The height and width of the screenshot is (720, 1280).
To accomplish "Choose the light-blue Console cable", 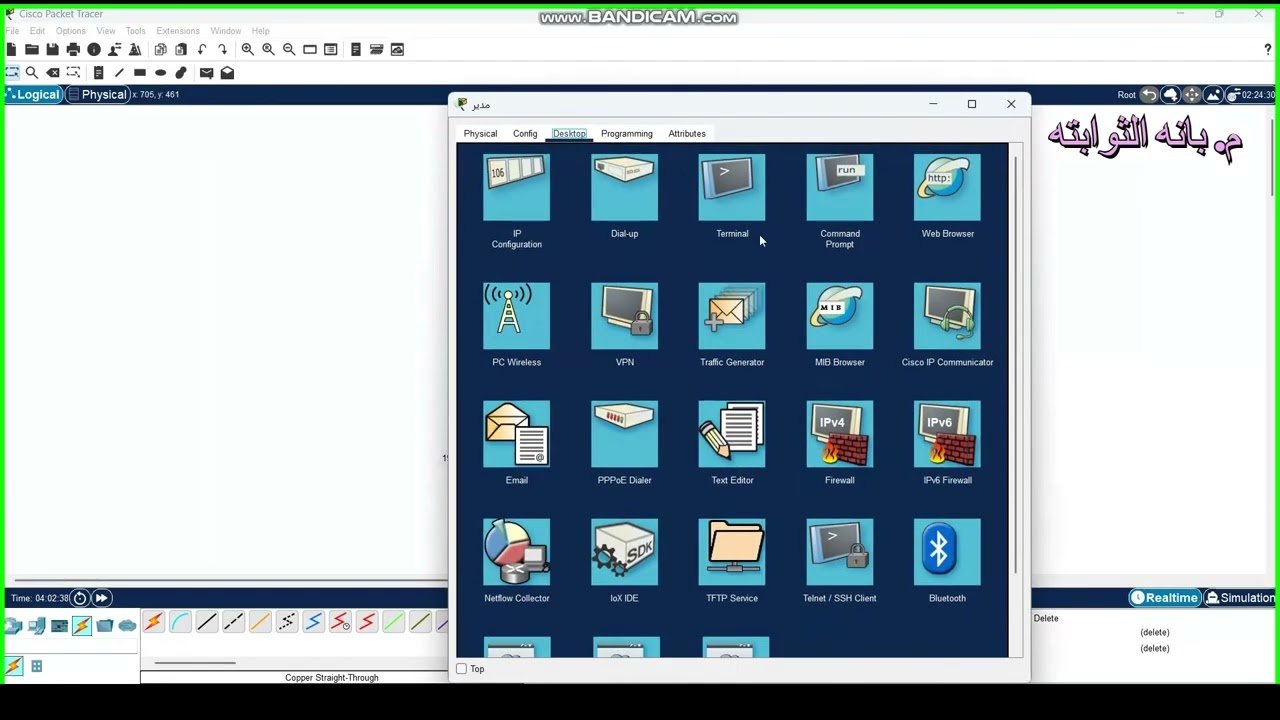I will click(x=180, y=622).
